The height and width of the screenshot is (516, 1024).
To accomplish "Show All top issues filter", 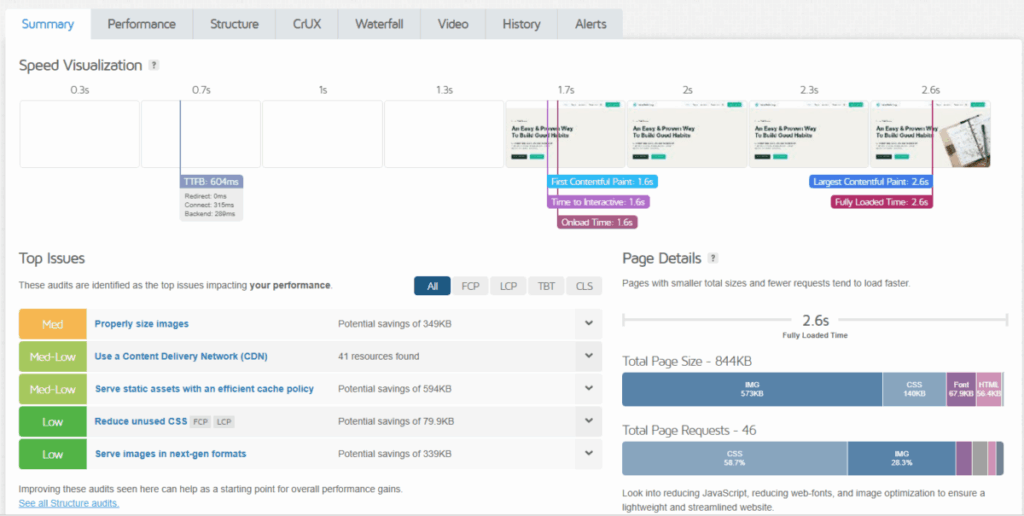I will [x=432, y=286].
